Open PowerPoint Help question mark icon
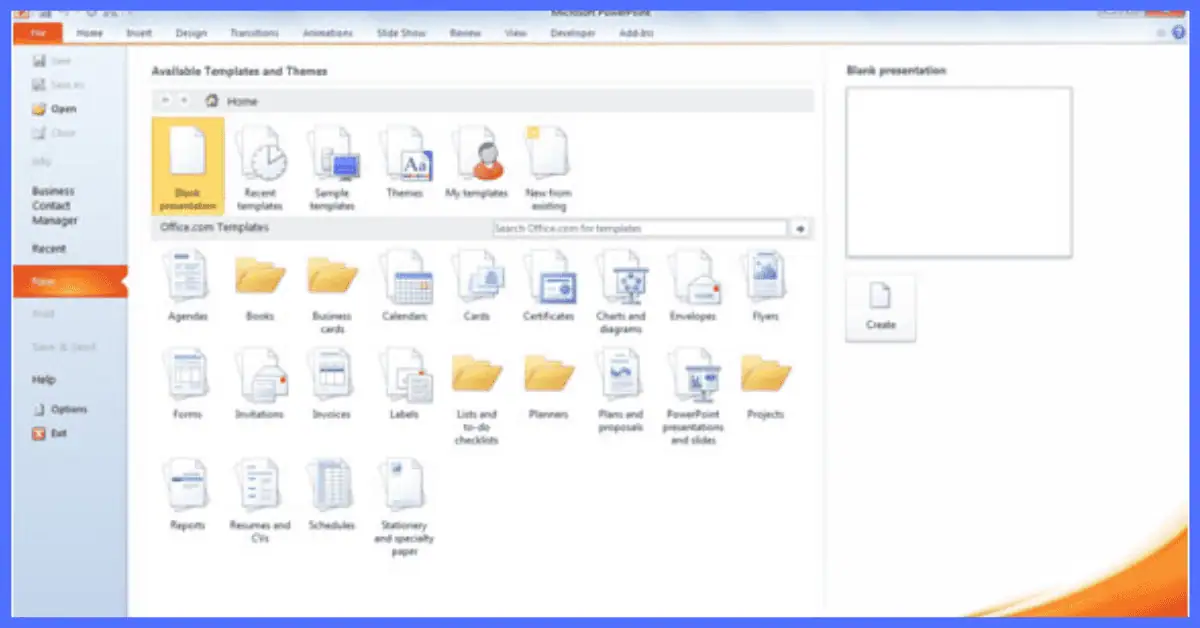The image size is (1200, 628). tap(1177, 33)
